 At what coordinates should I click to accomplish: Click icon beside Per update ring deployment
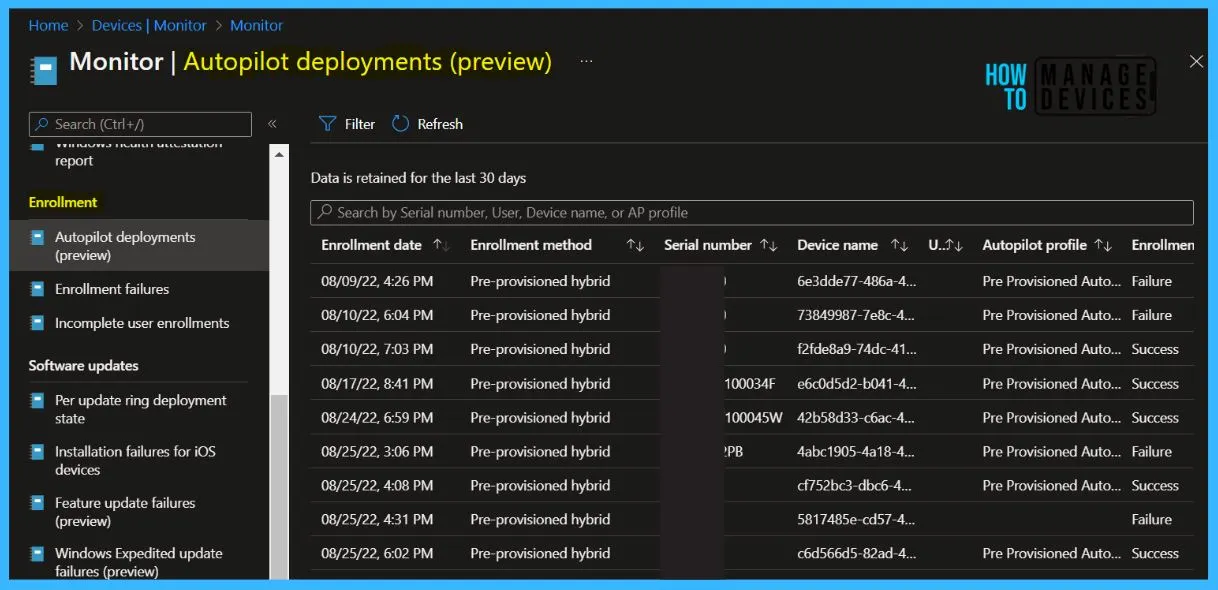[x=37, y=401]
